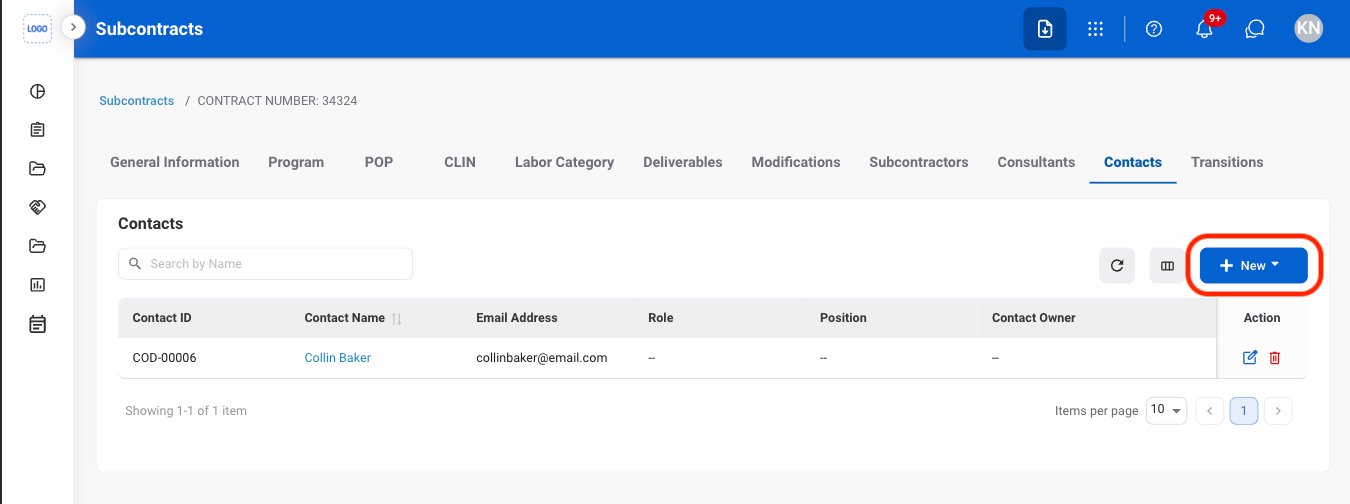This screenshot has width=1350, height=504.
Task: Sort by Contact Name column
Action: pyautogui.click(x=397, y=318)
